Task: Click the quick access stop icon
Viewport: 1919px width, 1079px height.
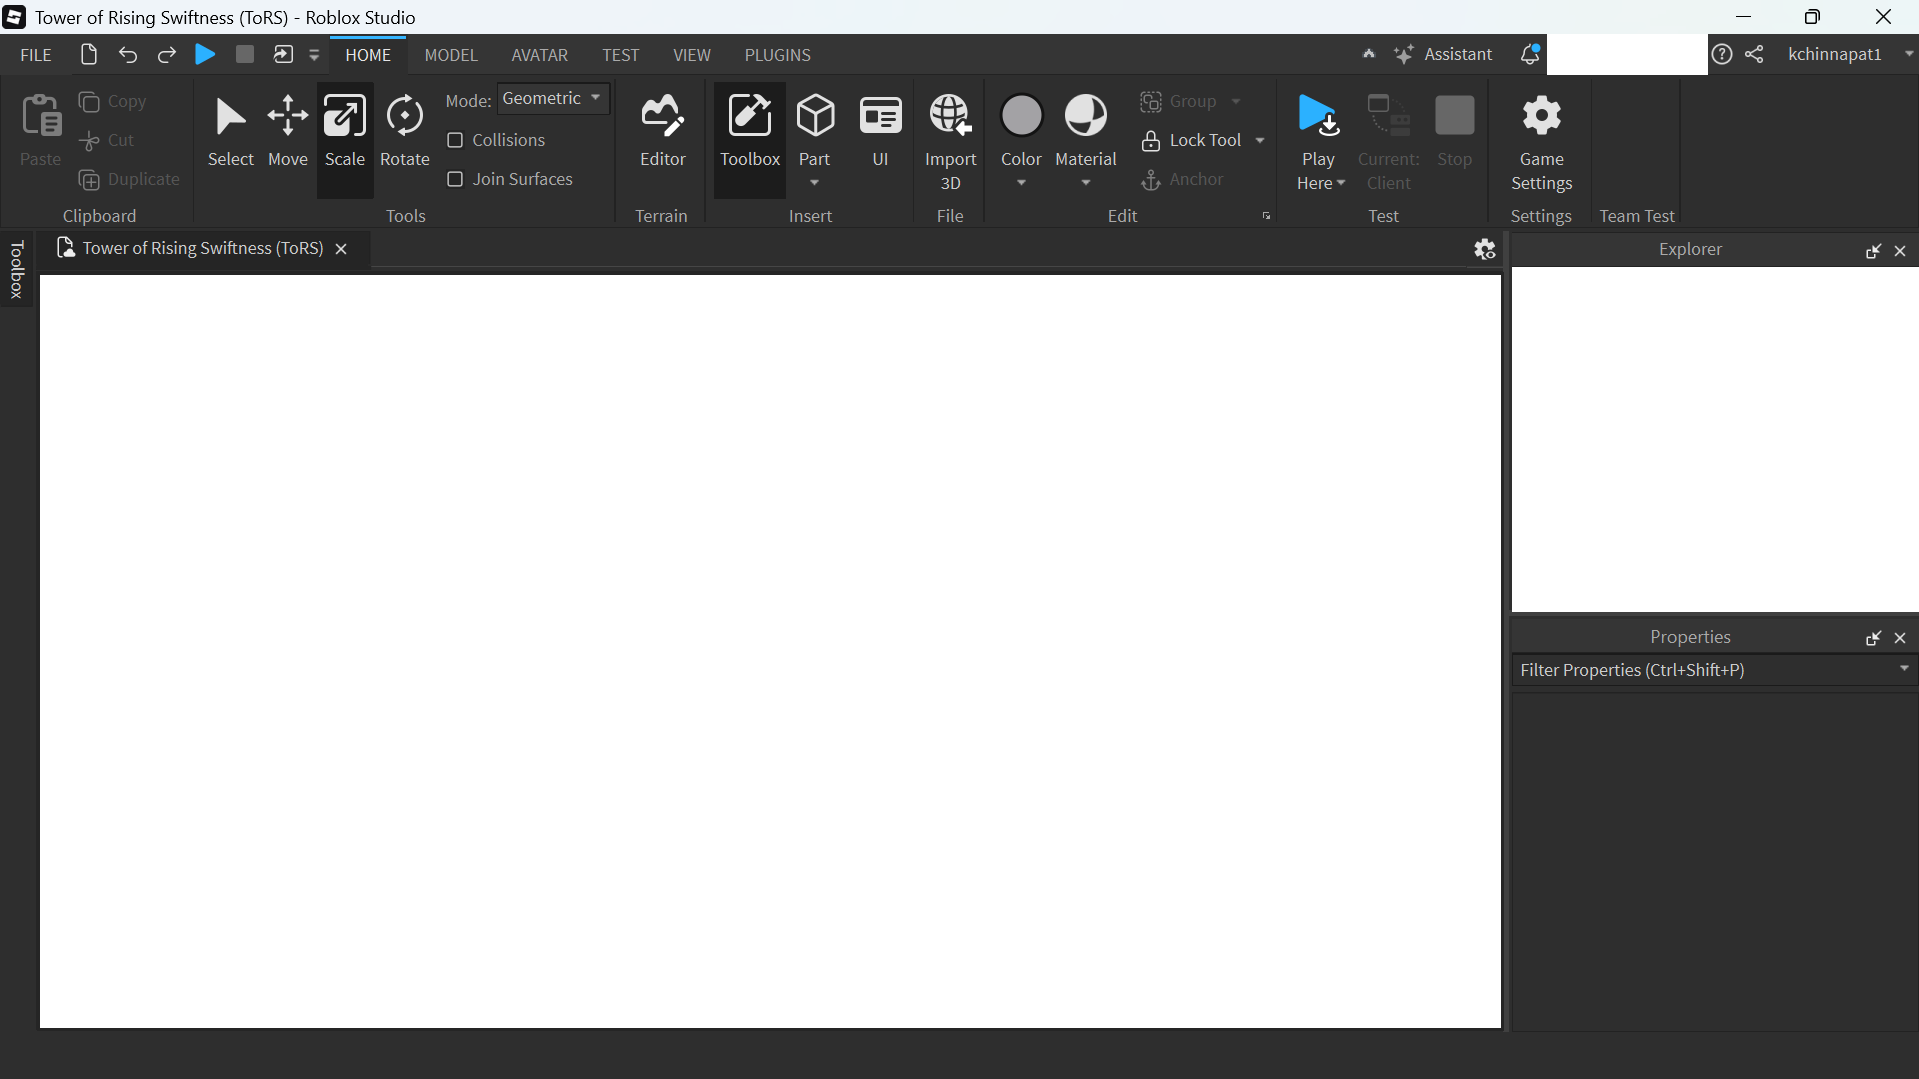Action: click(245, 54)
